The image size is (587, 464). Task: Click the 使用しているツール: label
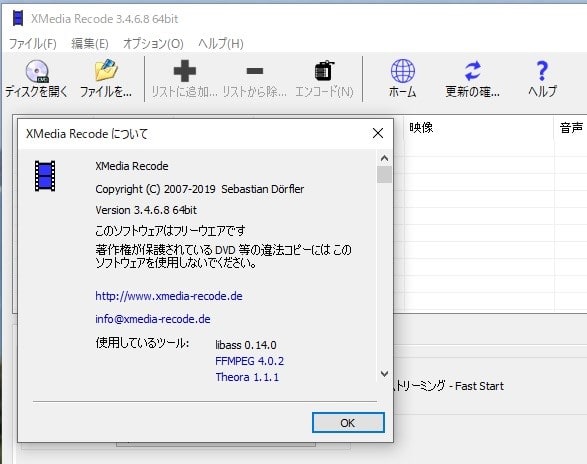142,343
